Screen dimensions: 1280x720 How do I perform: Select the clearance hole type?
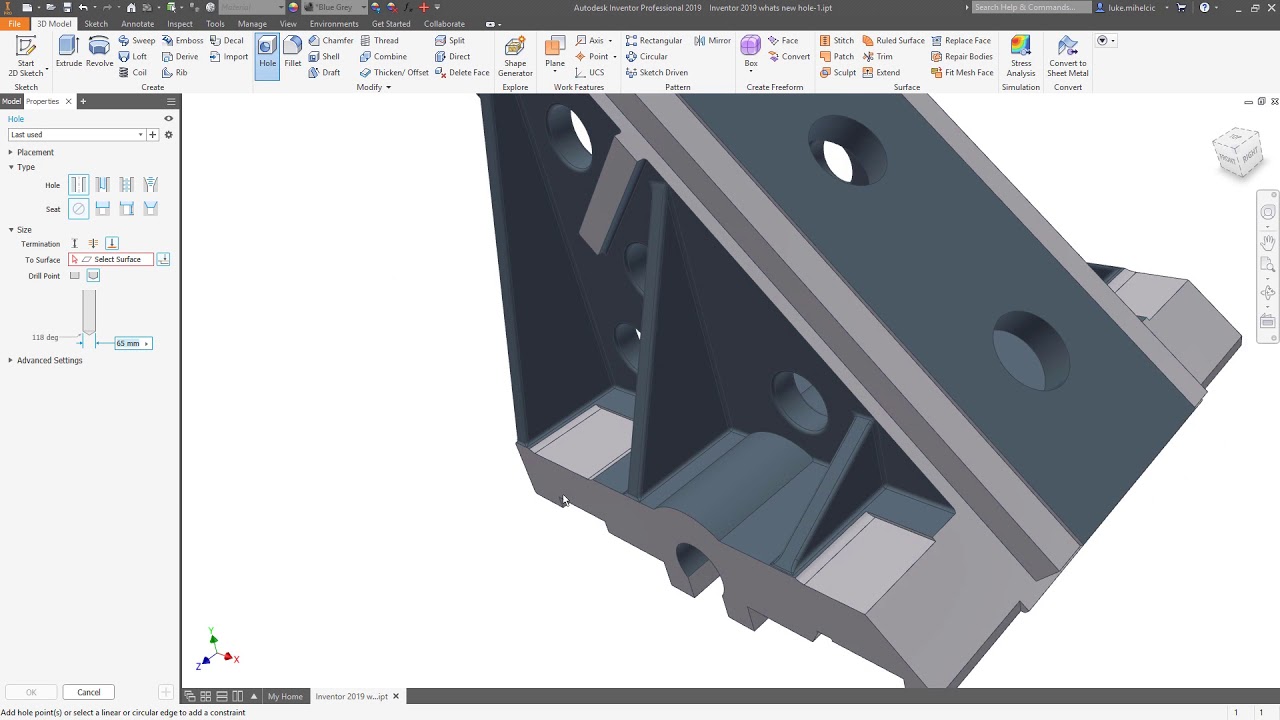[x=103, y=184]
